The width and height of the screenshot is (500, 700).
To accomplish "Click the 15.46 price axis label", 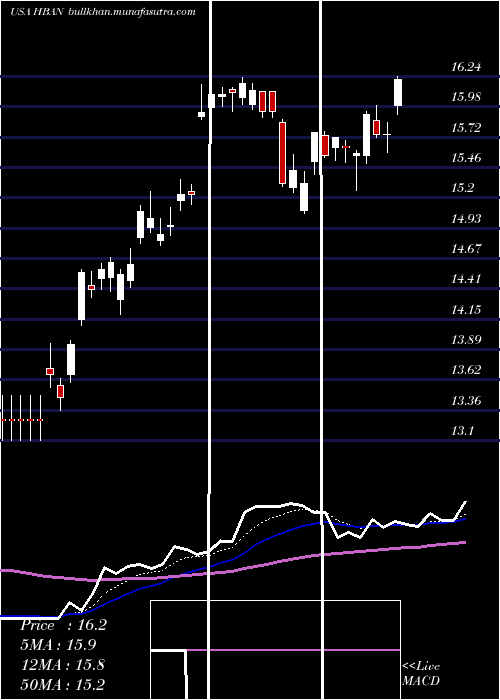I will pyautogui.click(x=466, y=158).
